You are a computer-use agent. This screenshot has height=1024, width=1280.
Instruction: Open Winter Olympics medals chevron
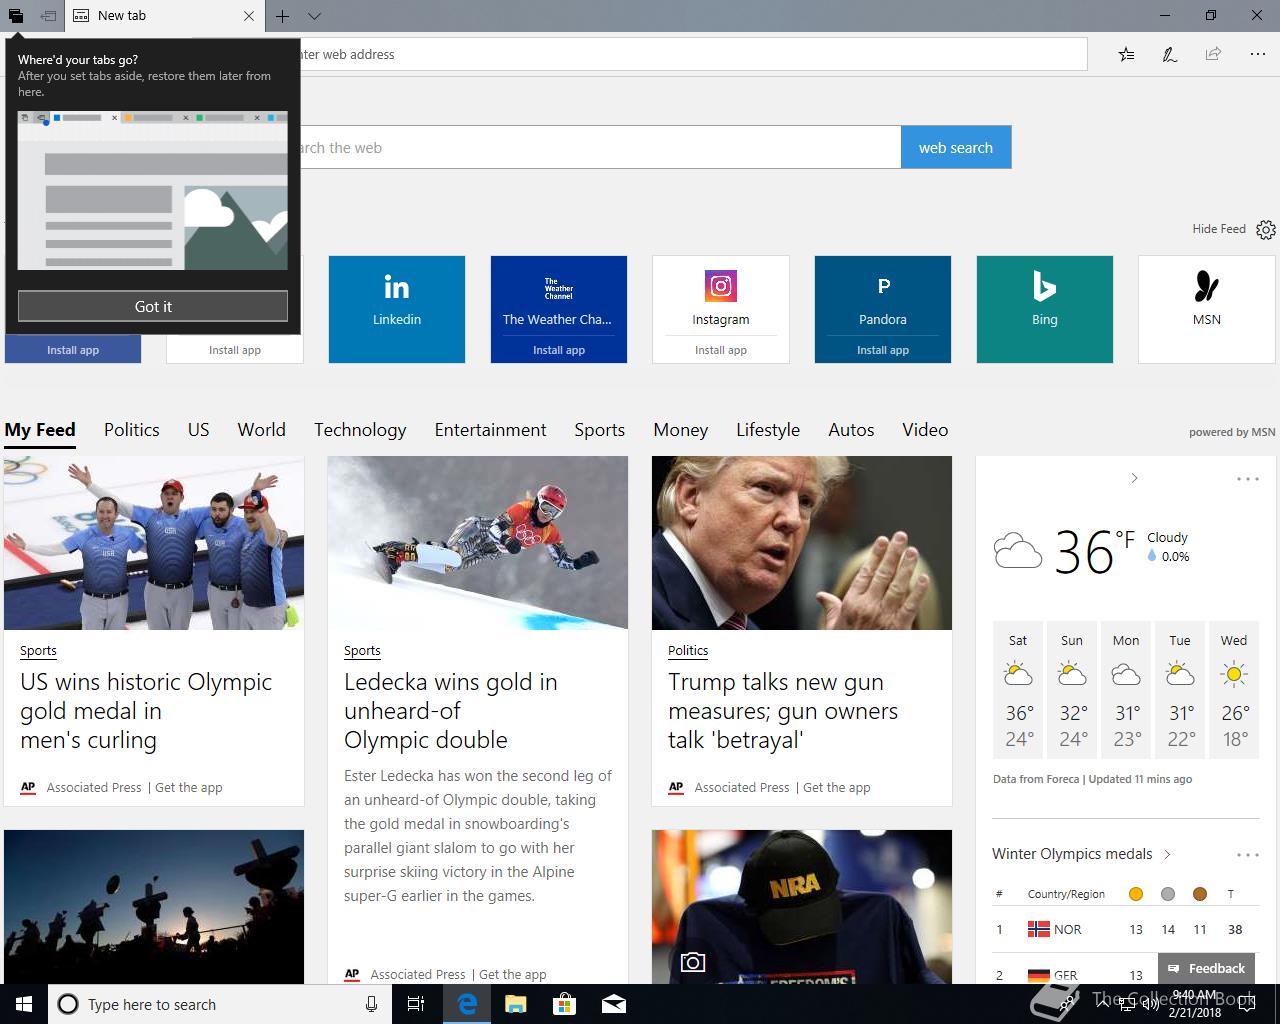point(1167,854)
